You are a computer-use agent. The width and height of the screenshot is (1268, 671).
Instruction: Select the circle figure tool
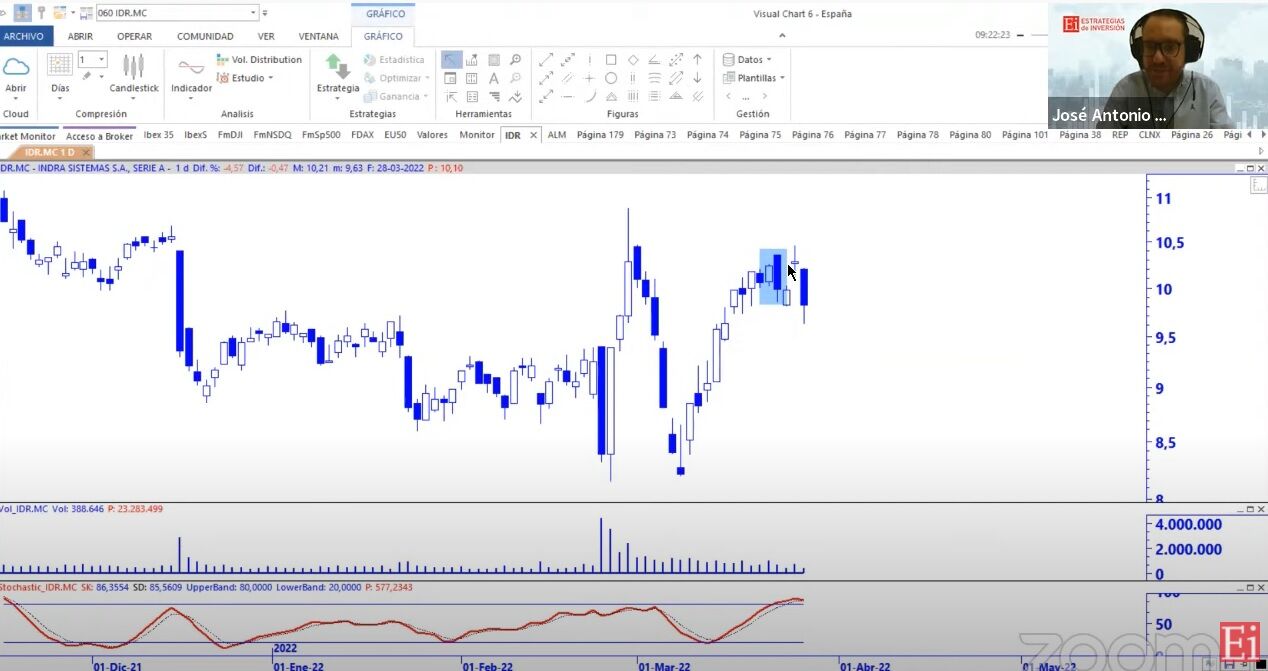point(611,78)
